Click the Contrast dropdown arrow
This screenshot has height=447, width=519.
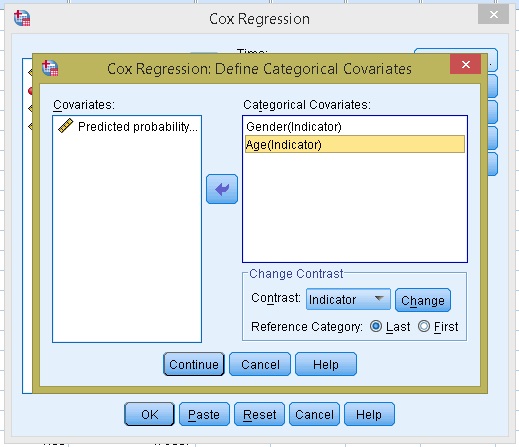(379, 298)
